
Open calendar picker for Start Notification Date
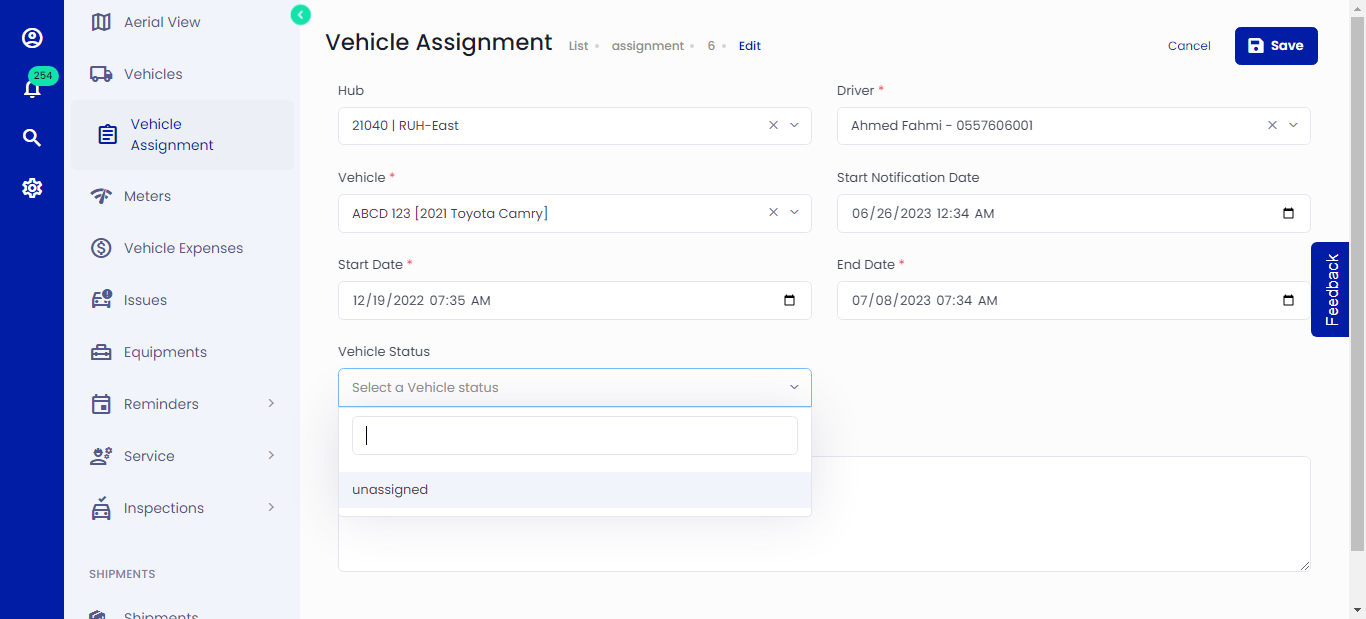pos(1288,213)
